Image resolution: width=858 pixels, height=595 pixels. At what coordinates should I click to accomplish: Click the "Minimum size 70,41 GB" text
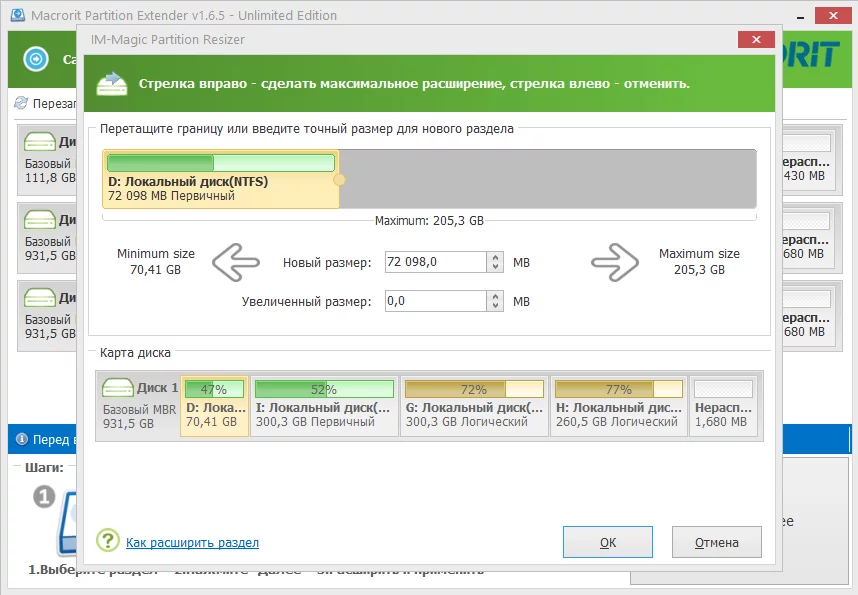coord(156,262)
